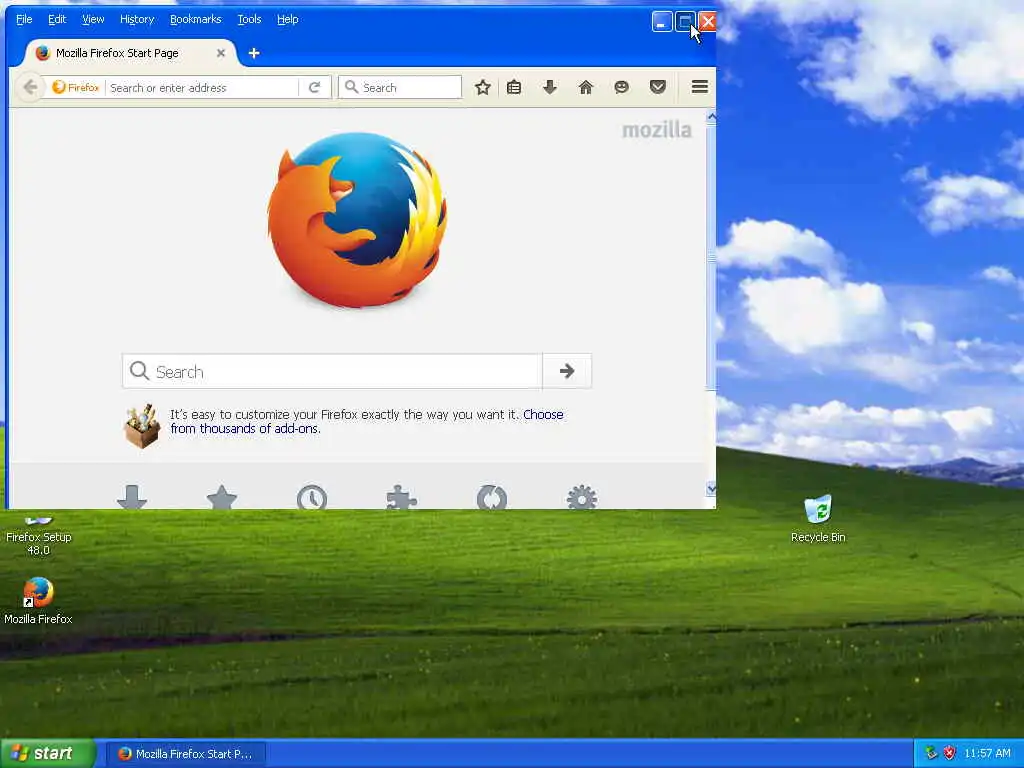This screenshot has width=1024, height=768.
Task: Open the Tools menu
Action: coord(249,19)
